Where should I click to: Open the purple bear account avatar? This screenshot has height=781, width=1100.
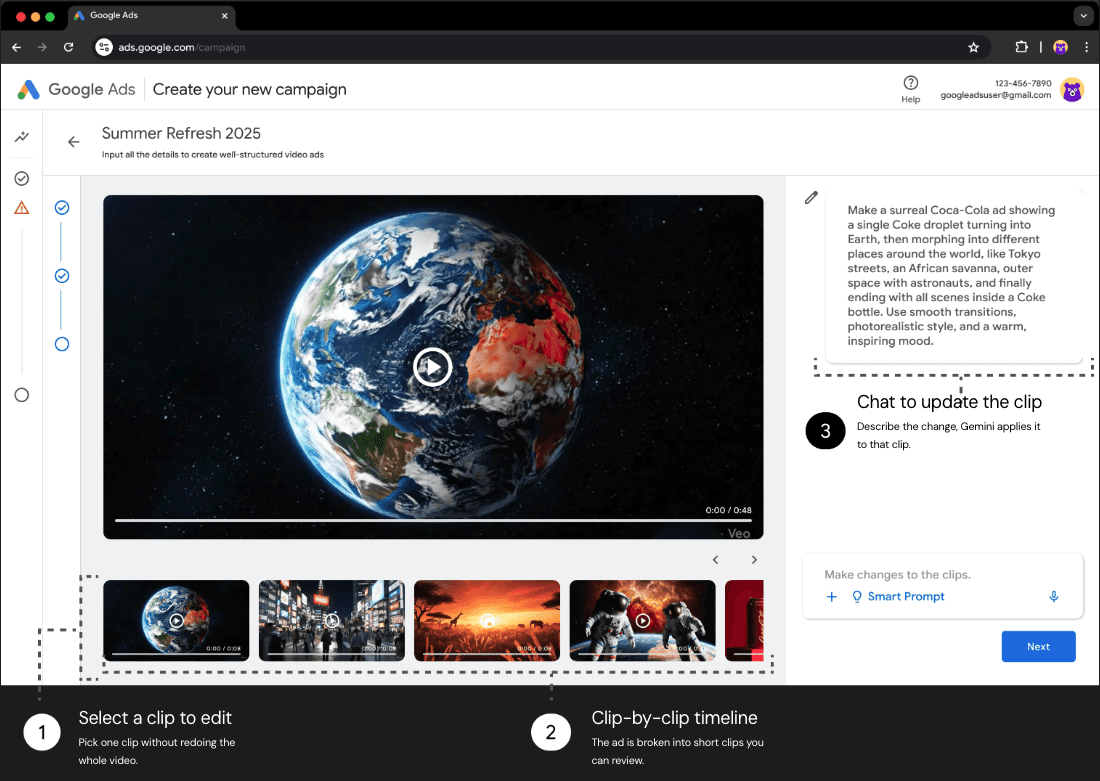[x=1072, y=90]
